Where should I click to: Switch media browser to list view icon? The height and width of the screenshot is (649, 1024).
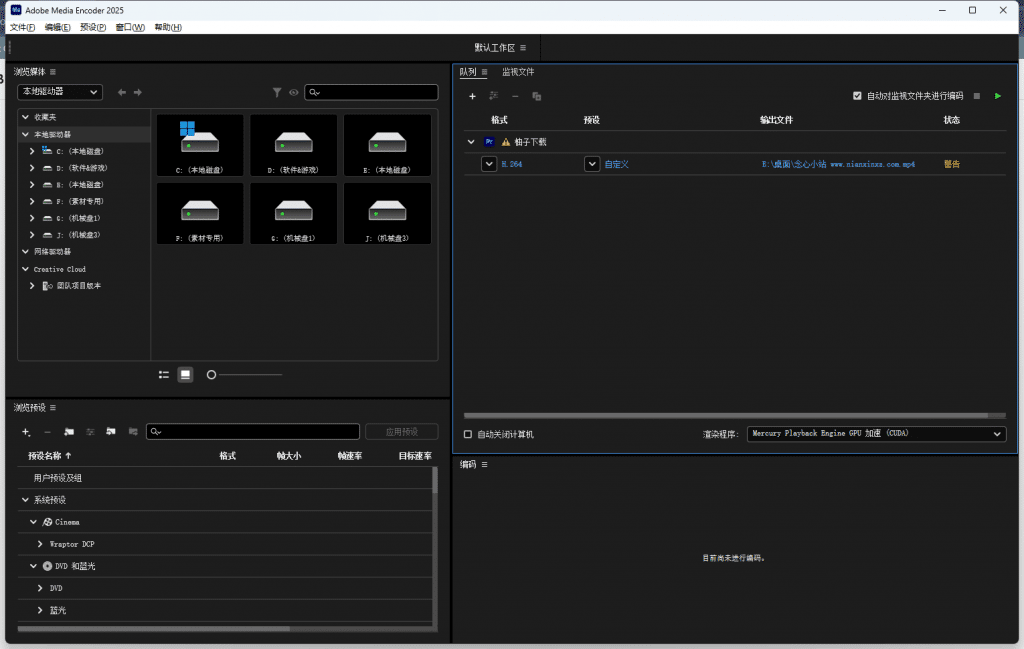pos(164,374)
